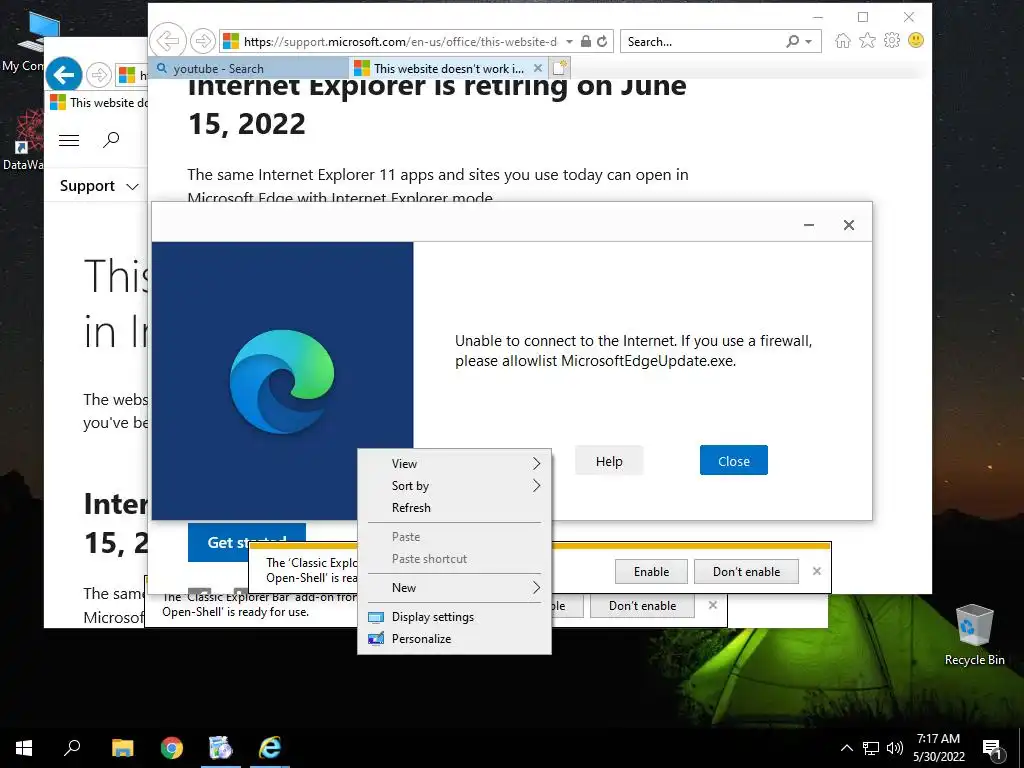Click the X on Edge installer dialog

point(848,225)
